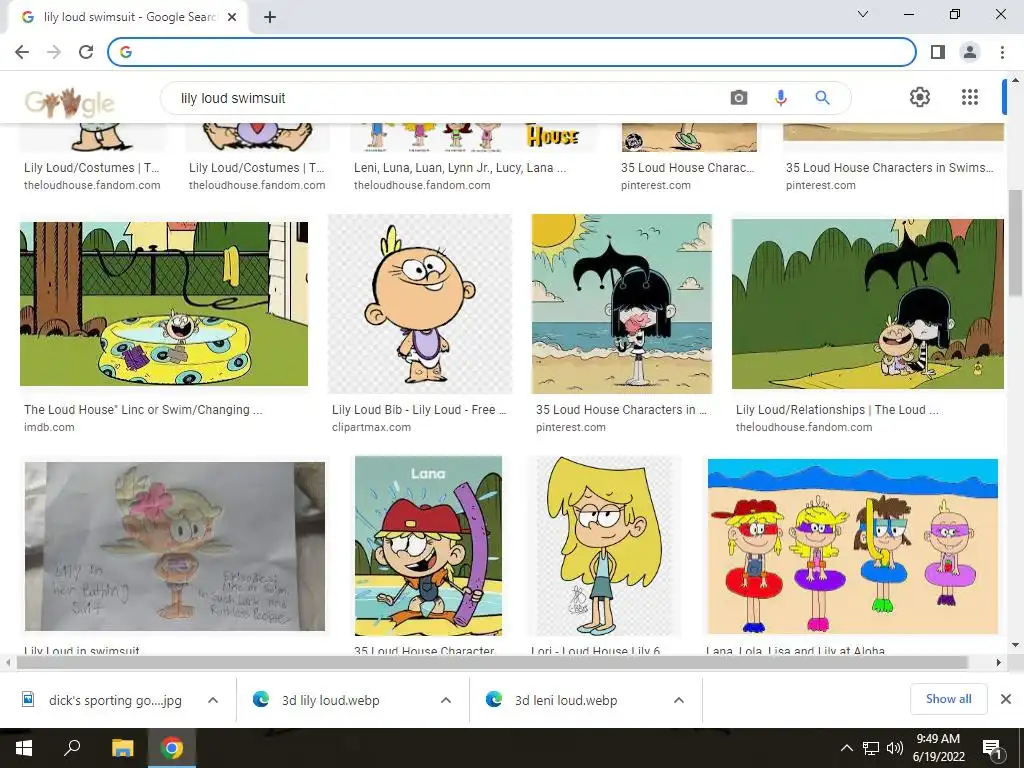Open the hand-drawn Lily bathing suit thumbnail

tap(174, 546)
